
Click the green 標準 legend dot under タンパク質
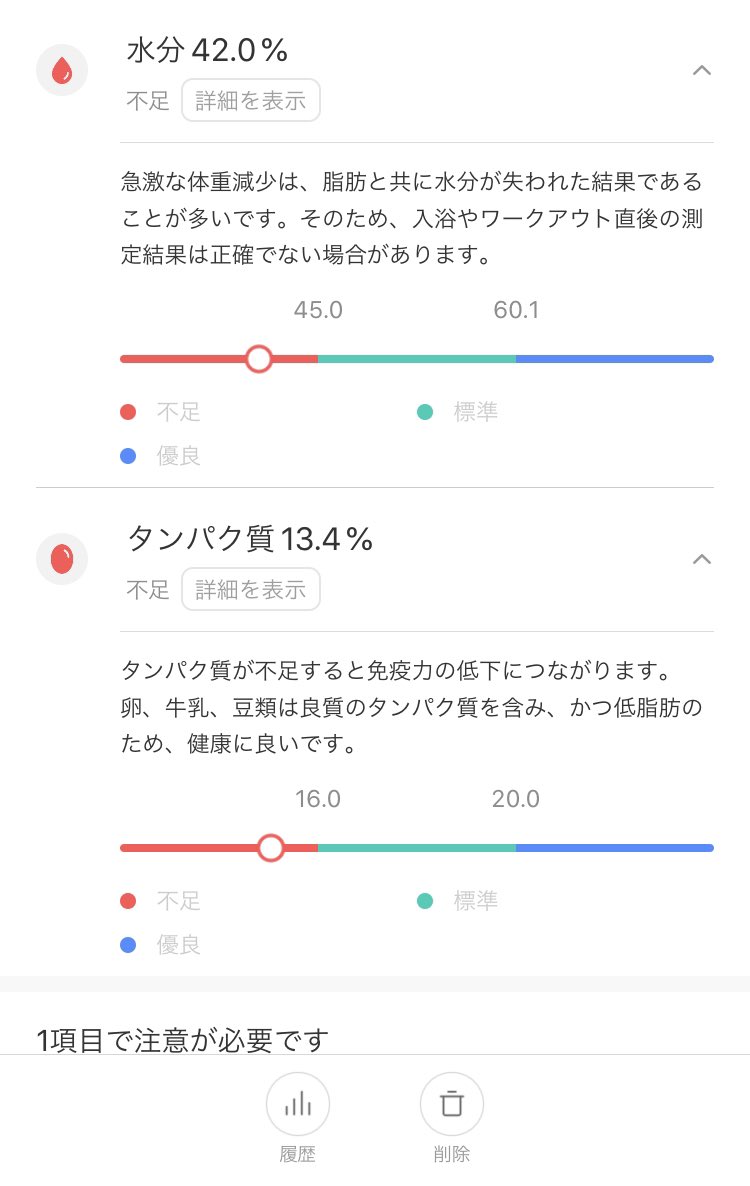pos(425,901)
